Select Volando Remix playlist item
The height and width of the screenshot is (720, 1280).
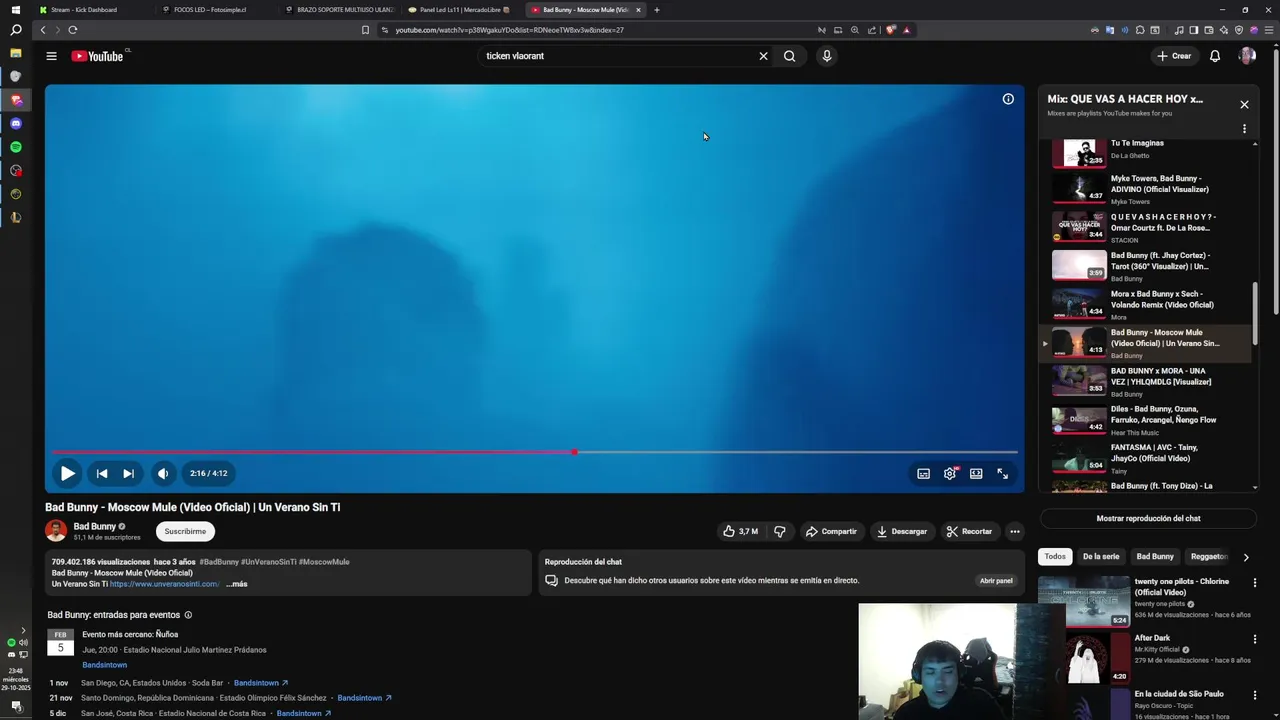(1147, 304)
